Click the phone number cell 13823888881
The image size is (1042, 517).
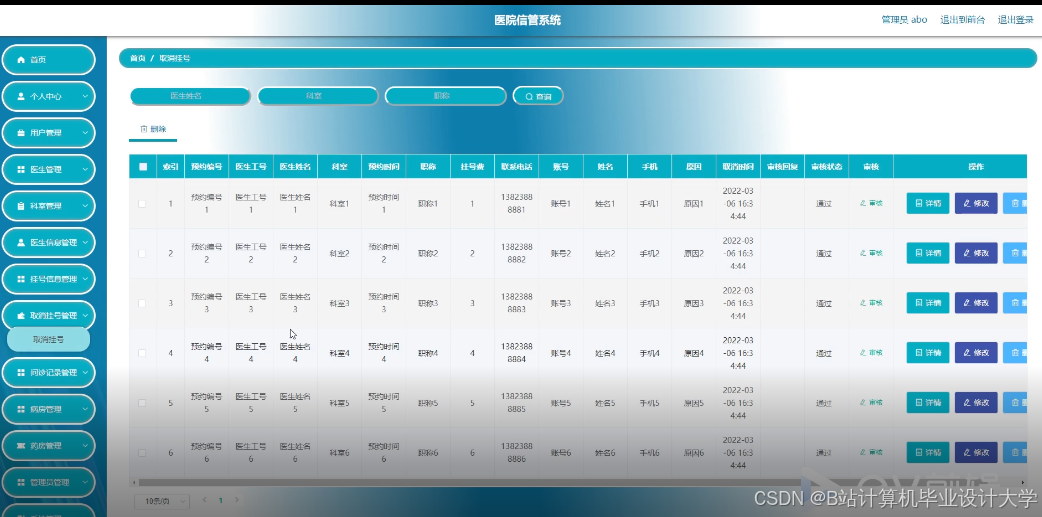click(516, 203)
